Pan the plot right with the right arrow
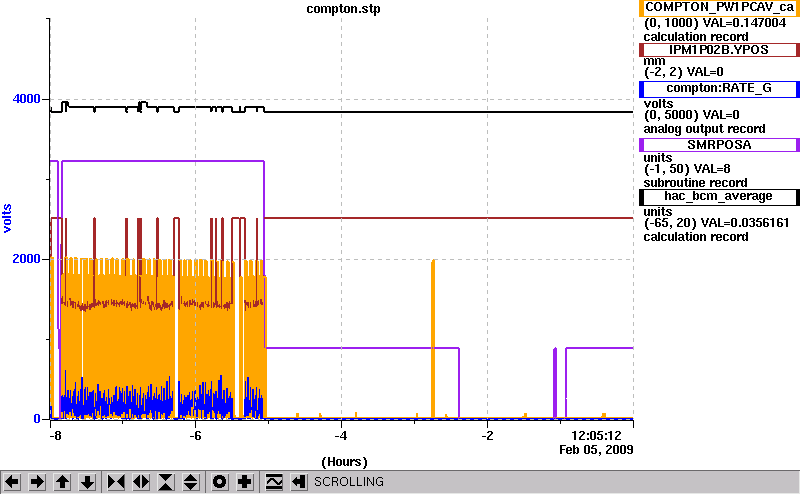This screenshot has height=494, width=800. (37, 482)
